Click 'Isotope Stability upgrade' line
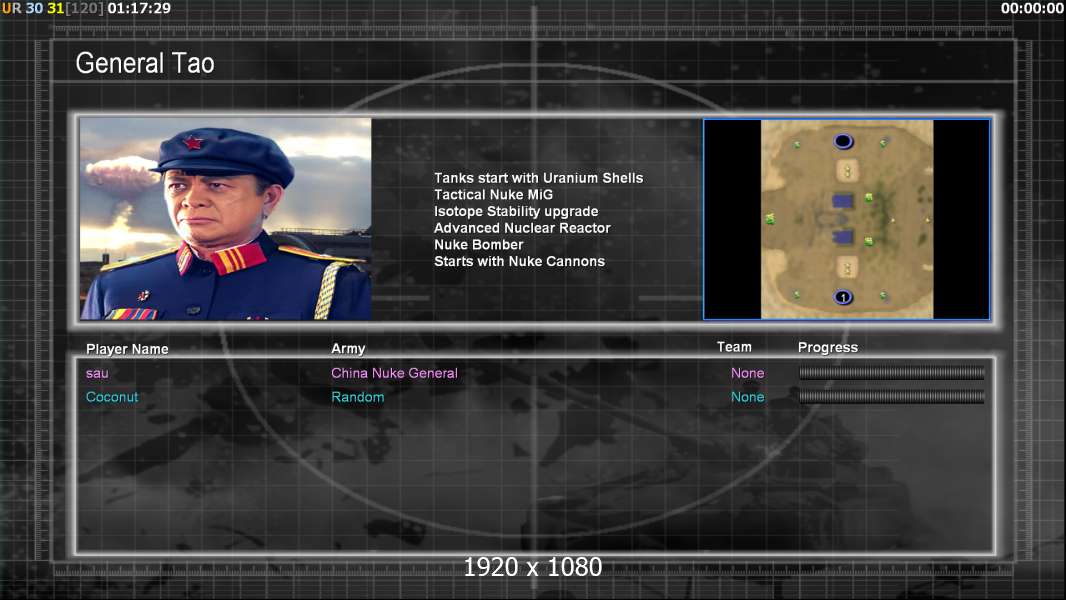 [516, 211]
